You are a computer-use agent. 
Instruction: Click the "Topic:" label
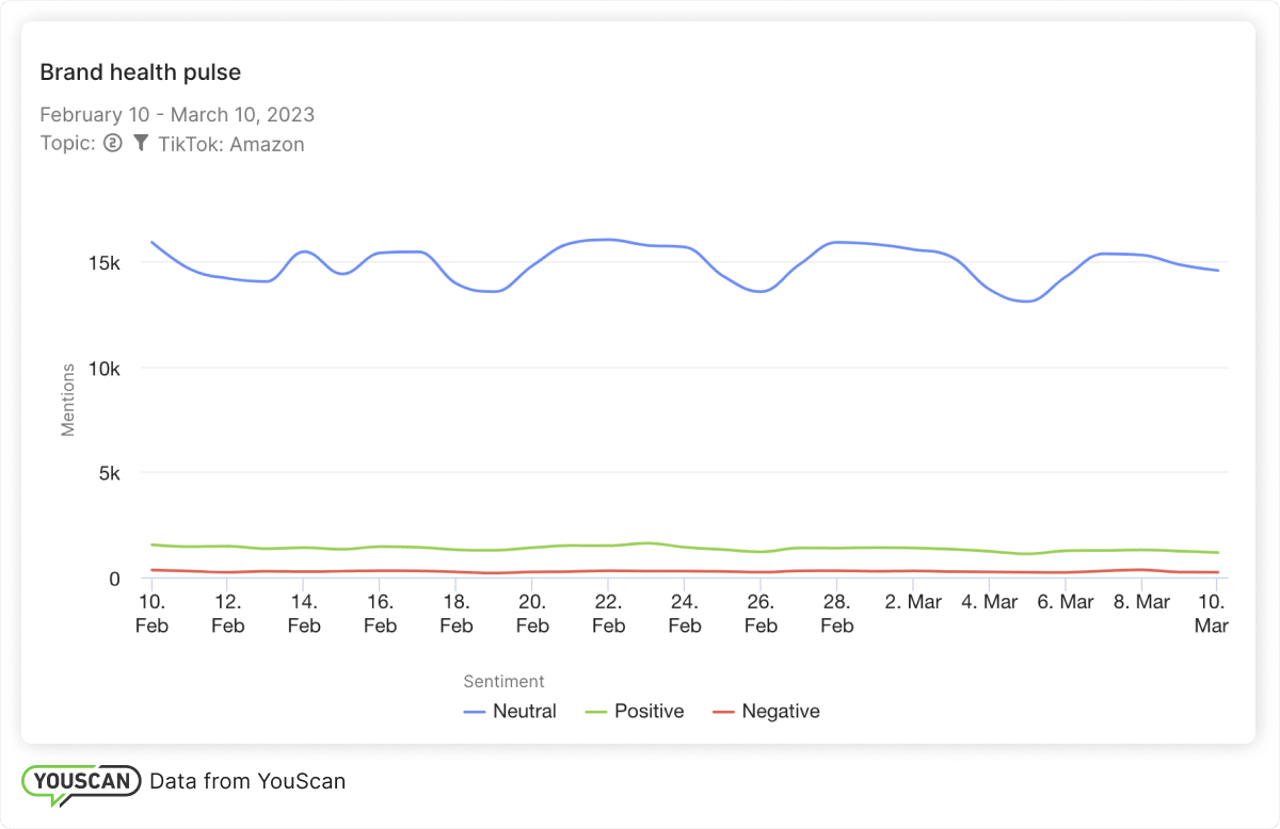[x=67, y=143]
